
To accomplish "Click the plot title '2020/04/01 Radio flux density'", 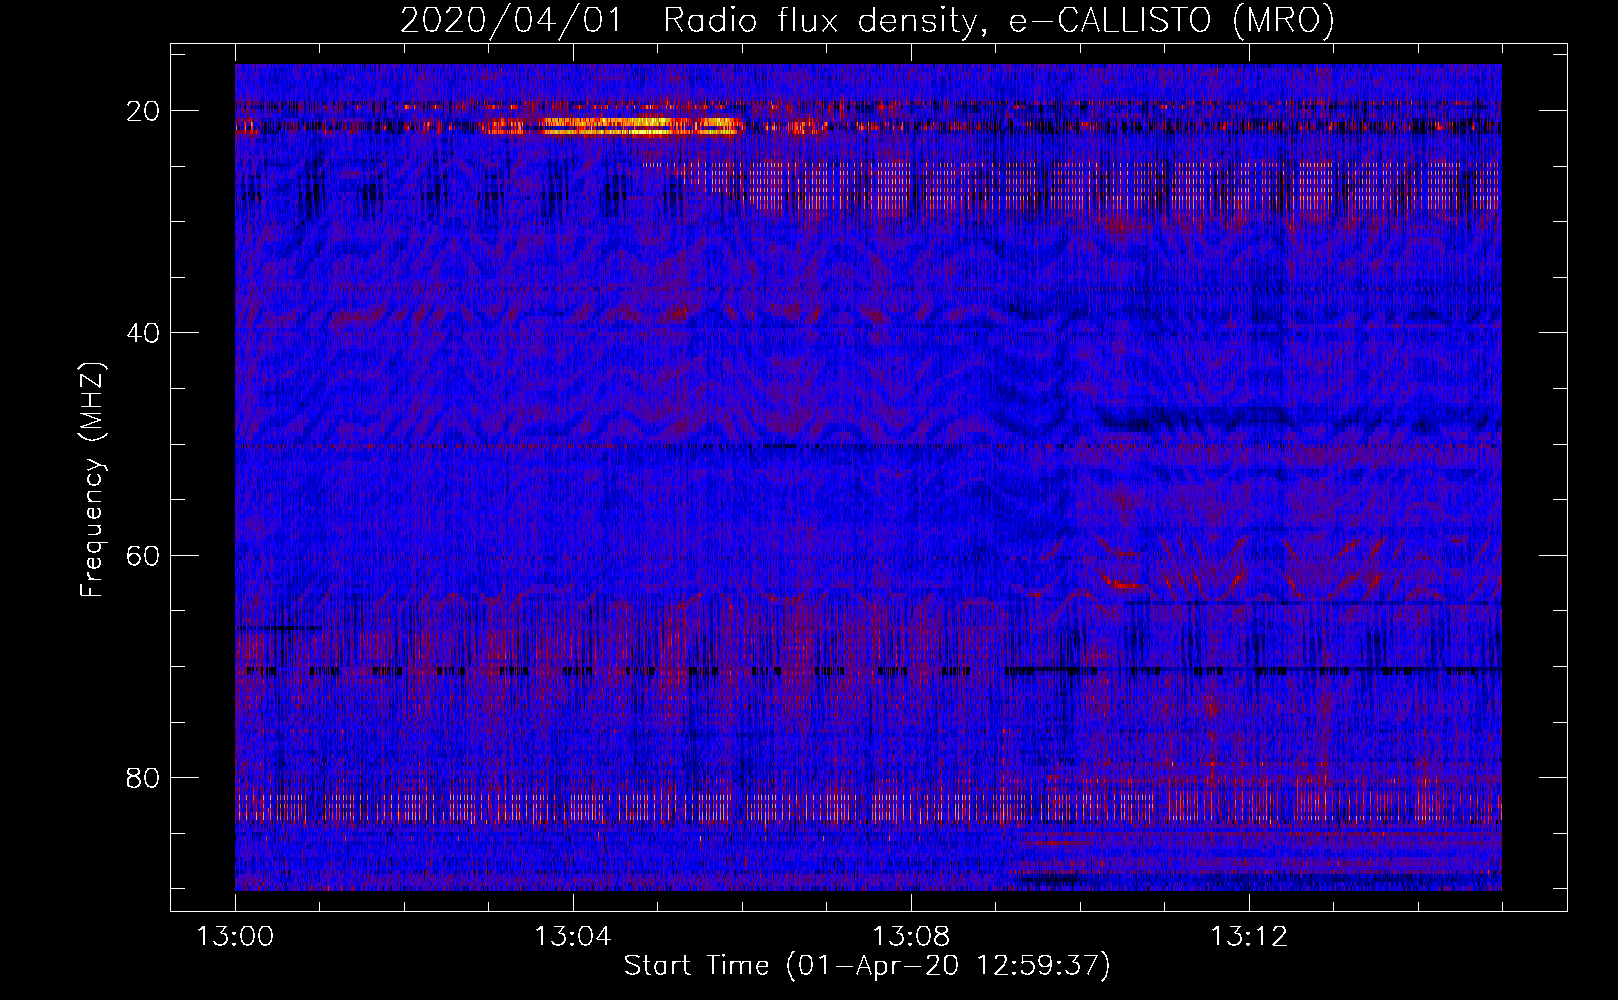I will coord(867,21).
